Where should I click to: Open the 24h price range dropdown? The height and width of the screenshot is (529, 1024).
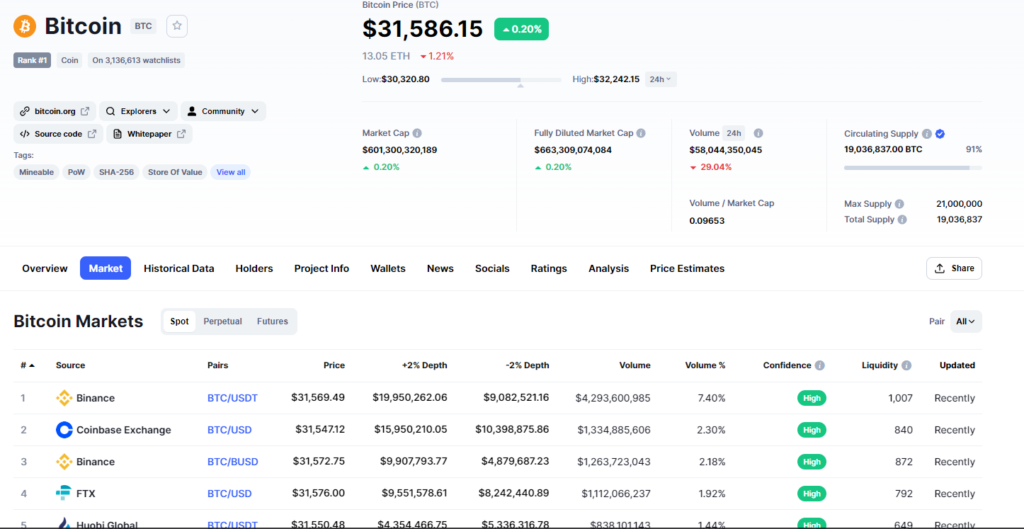661,79
